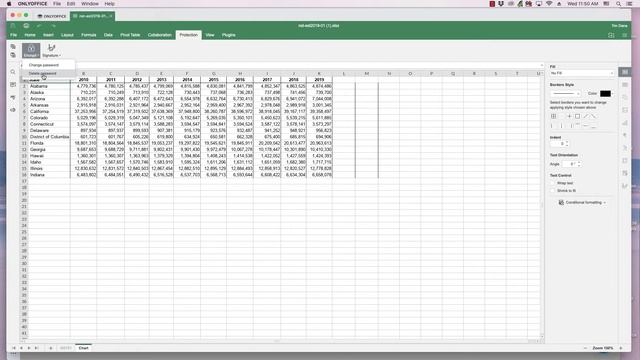Select the Alabama cell
This screenshot has width=640, height=360.
(x=49, y=86)
